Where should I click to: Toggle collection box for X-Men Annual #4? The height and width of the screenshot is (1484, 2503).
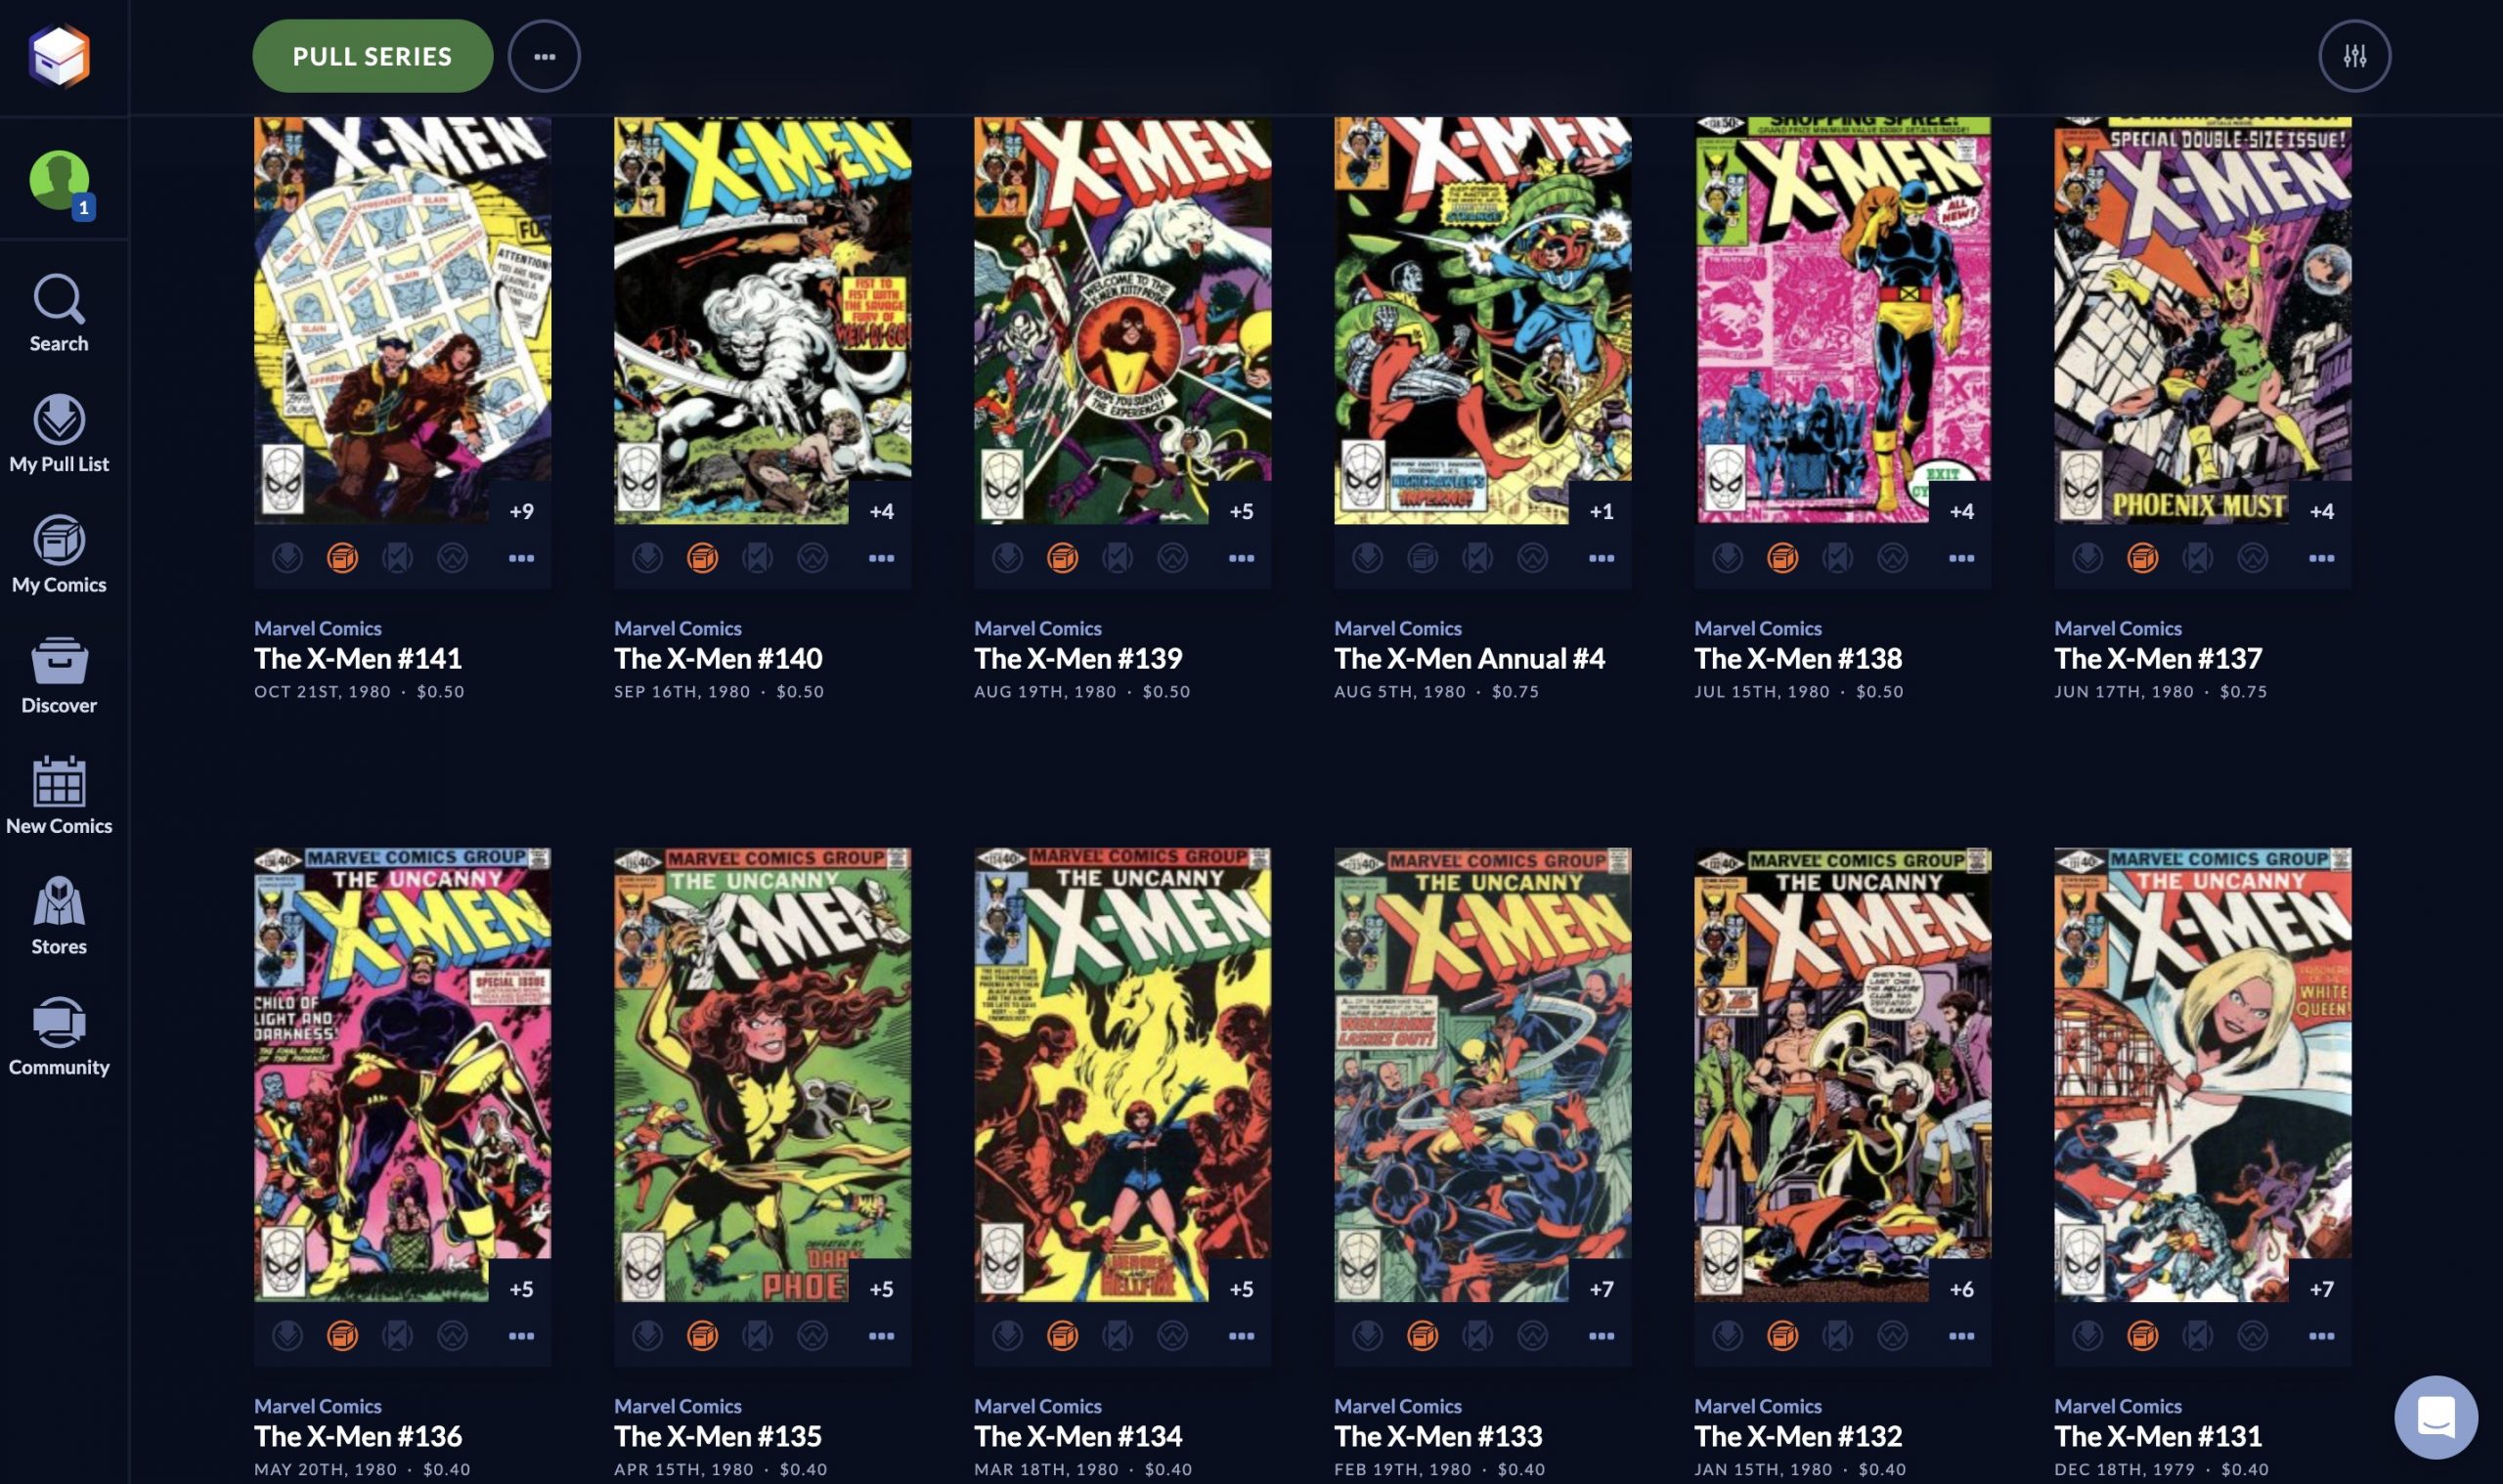tap(1422, 558)
